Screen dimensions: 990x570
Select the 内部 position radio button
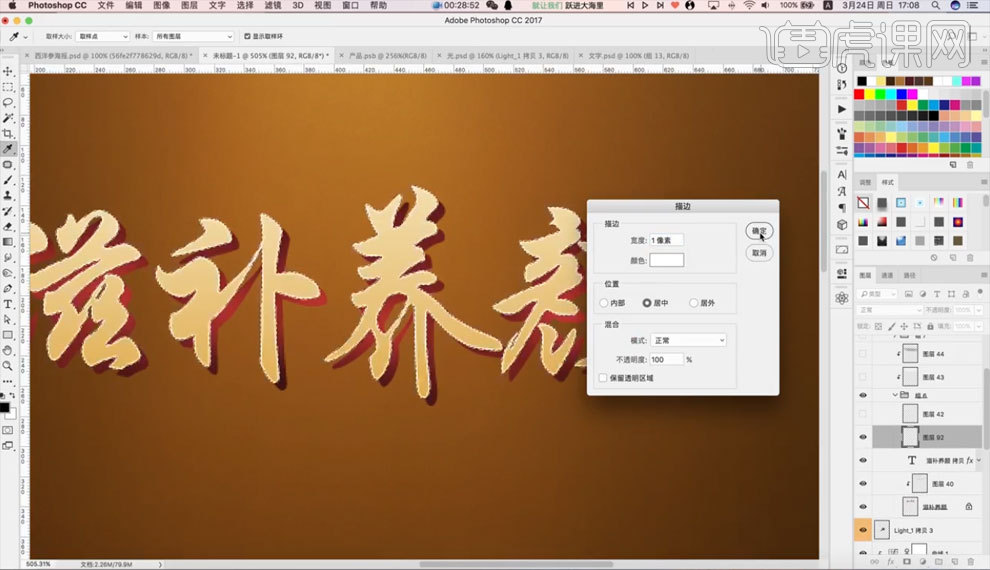[604, 302]
